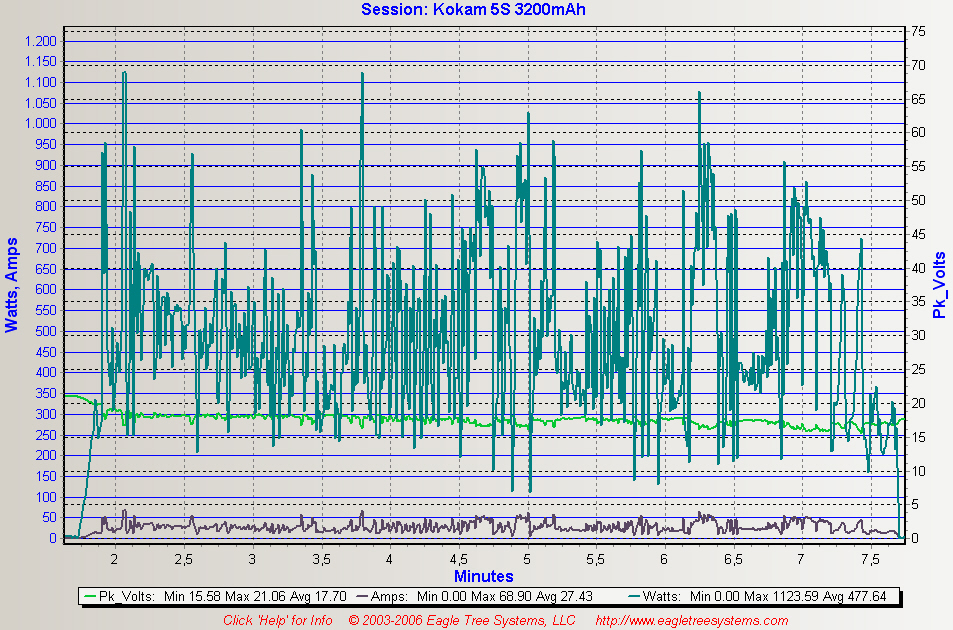Click the 'Watts, Amps' left axis title
The height and width of the screenshot is (630, 953).
[12, 284]
